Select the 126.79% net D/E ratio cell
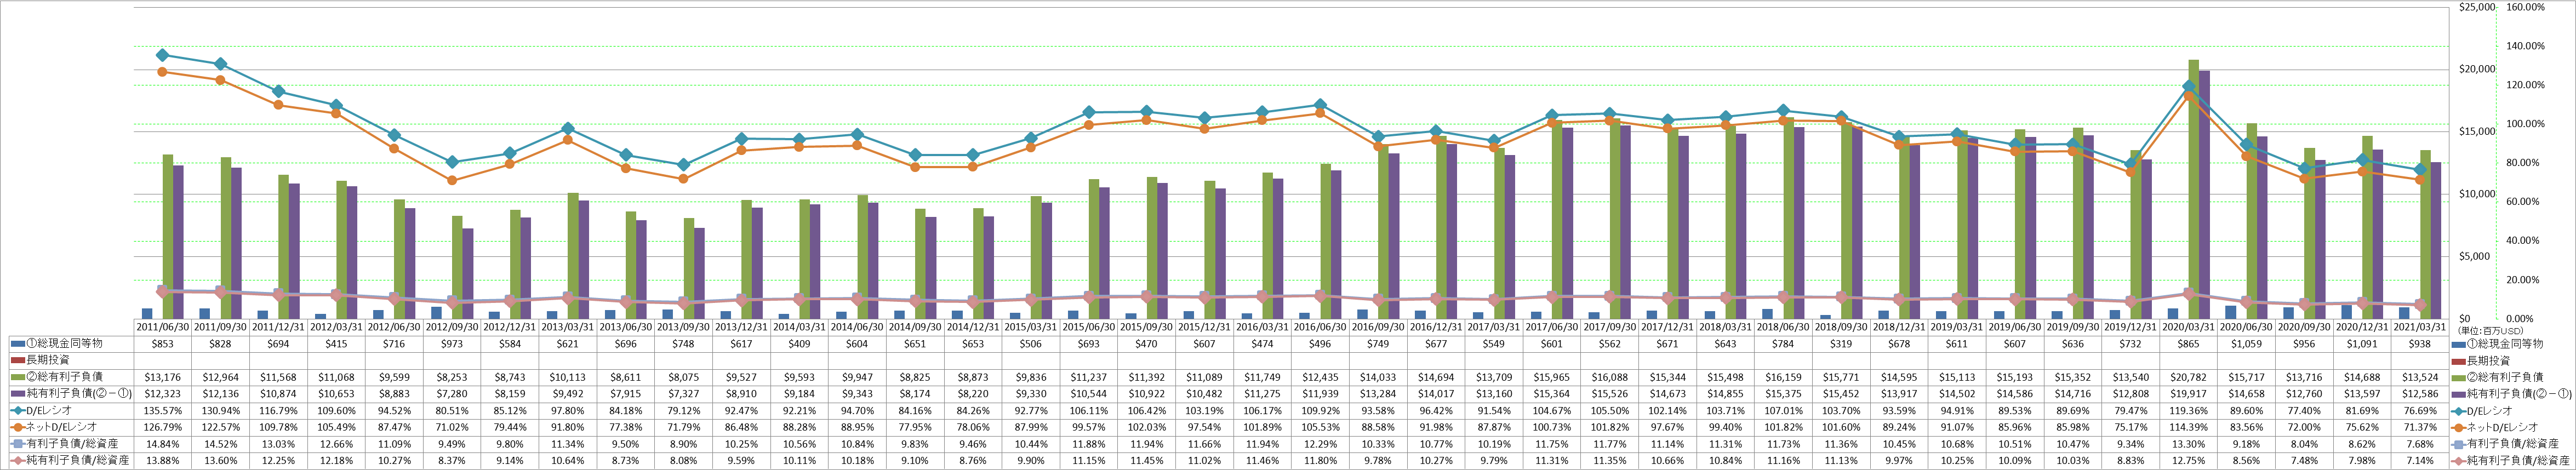Screen dimensions: 2576x470 [x=162, y=427]
